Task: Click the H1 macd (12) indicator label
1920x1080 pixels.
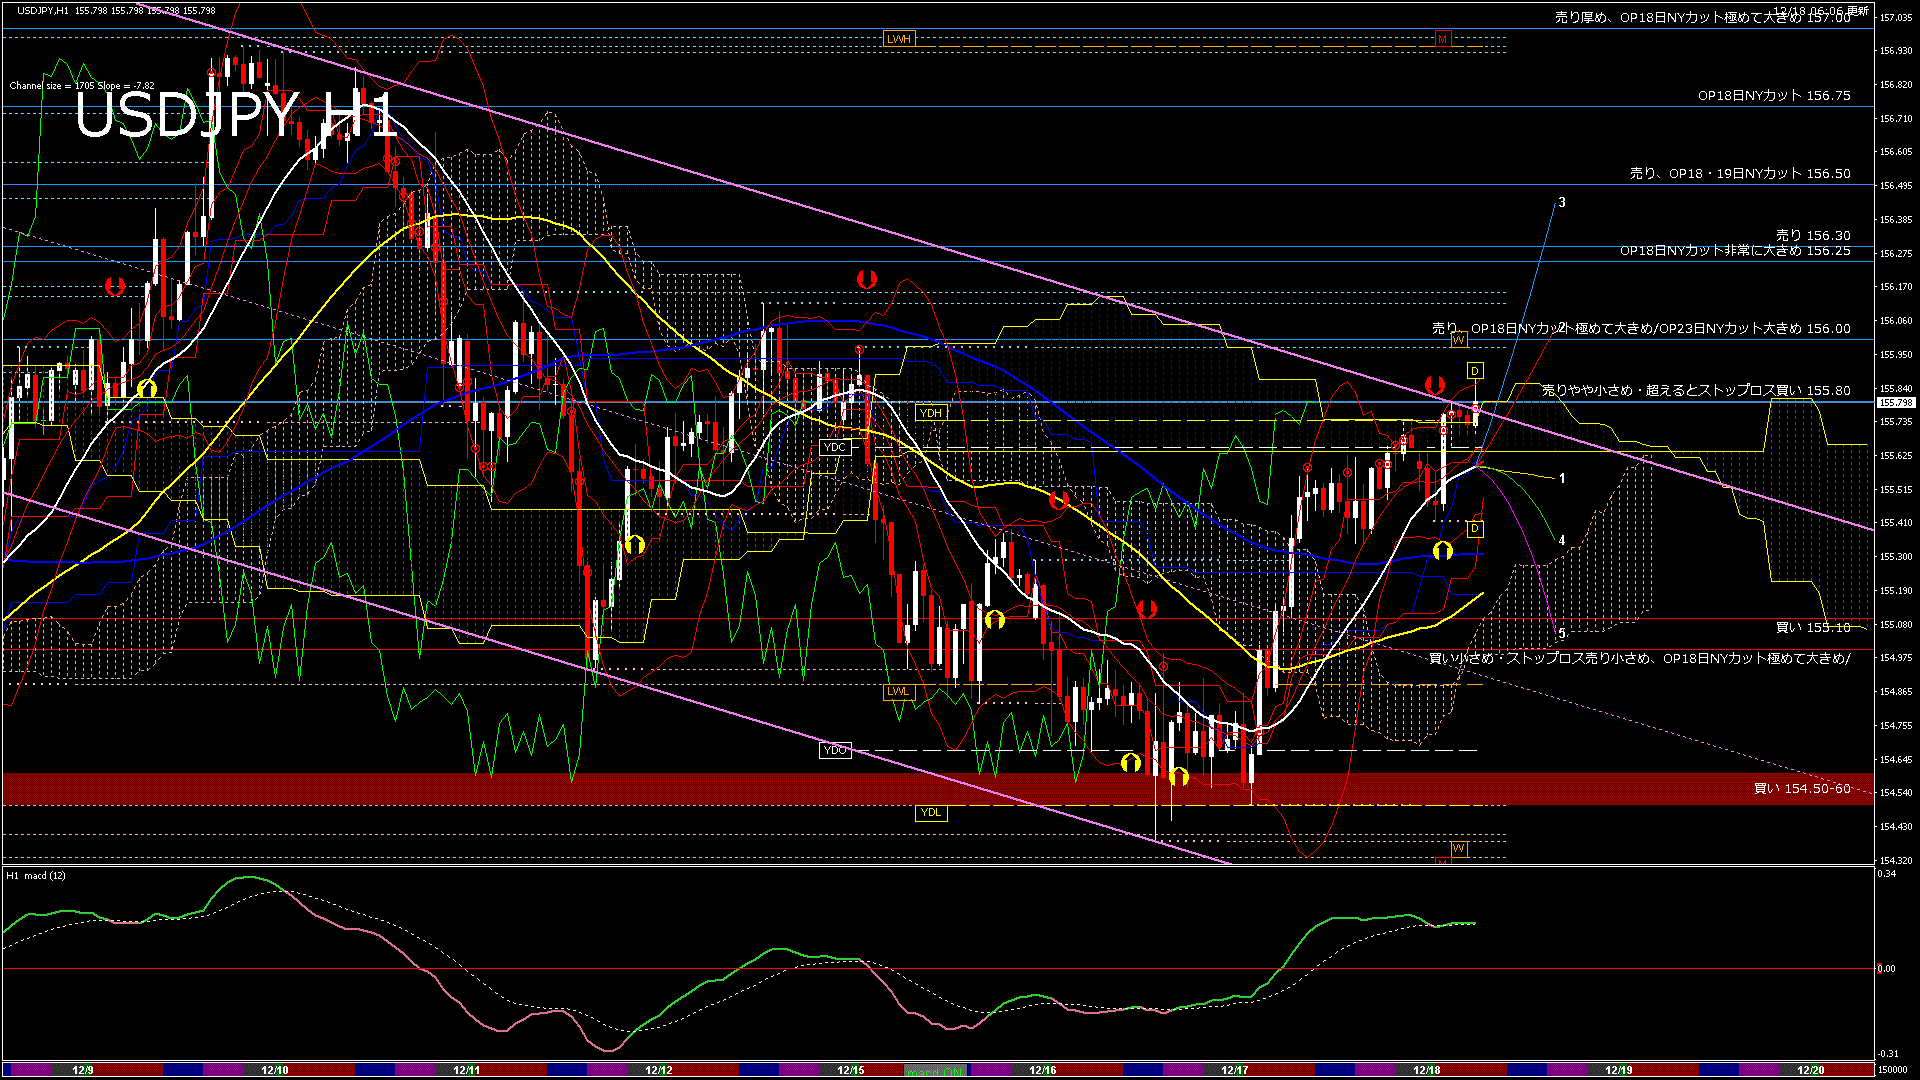Action: [37, 876]
